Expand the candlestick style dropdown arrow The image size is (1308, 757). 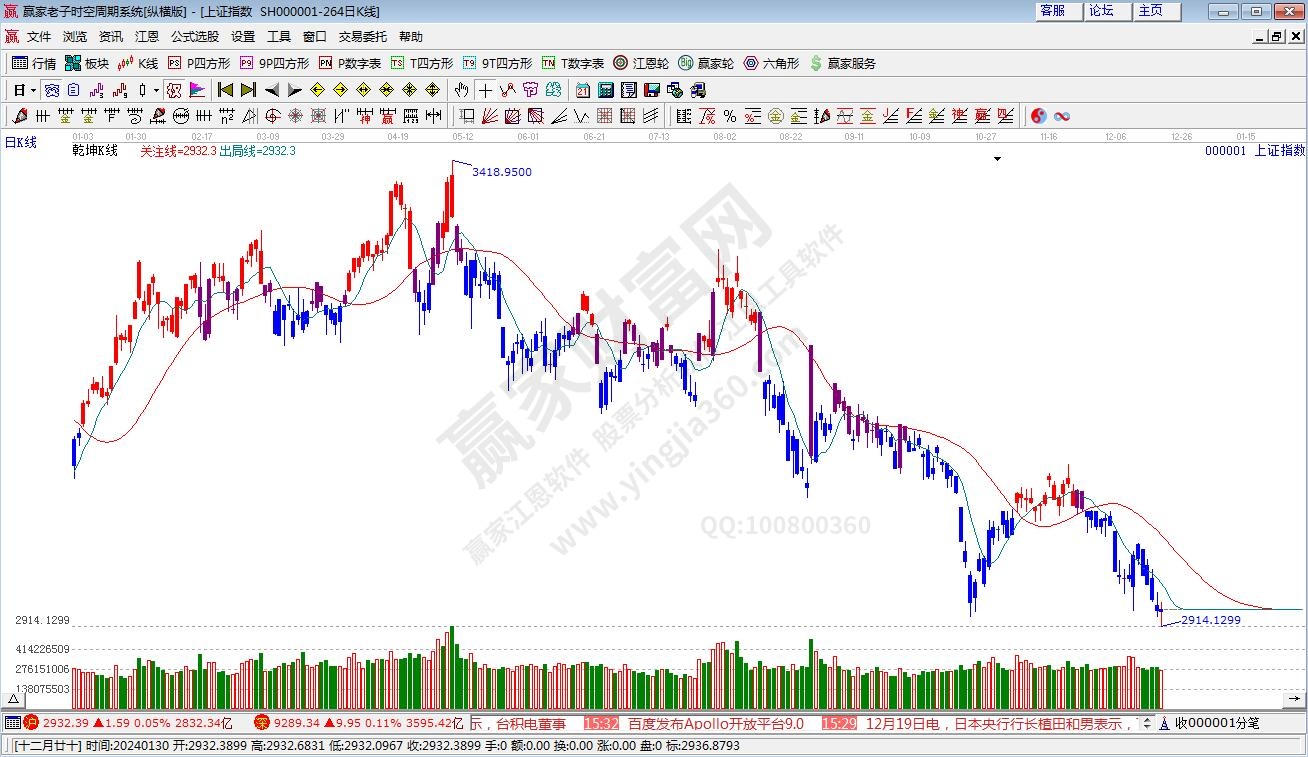click(x=156, y=90)
